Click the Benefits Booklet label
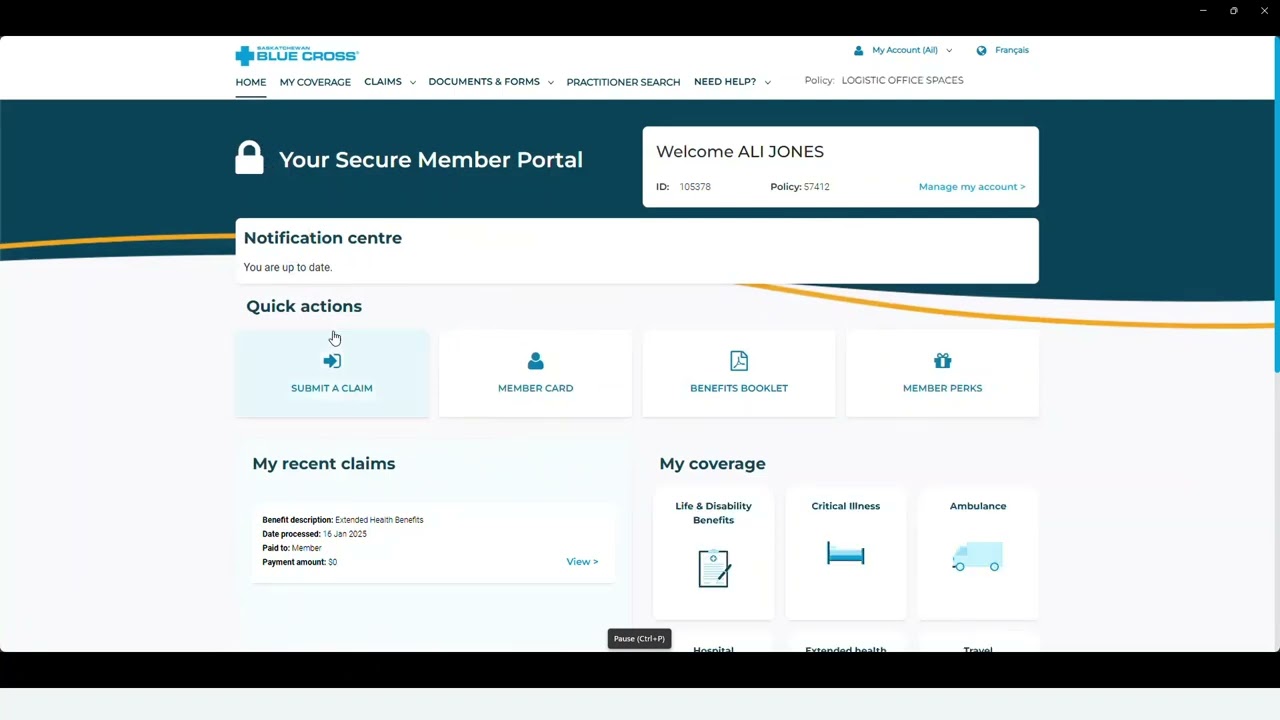The height and width of the screenshot is (720, 1280). 739,388
